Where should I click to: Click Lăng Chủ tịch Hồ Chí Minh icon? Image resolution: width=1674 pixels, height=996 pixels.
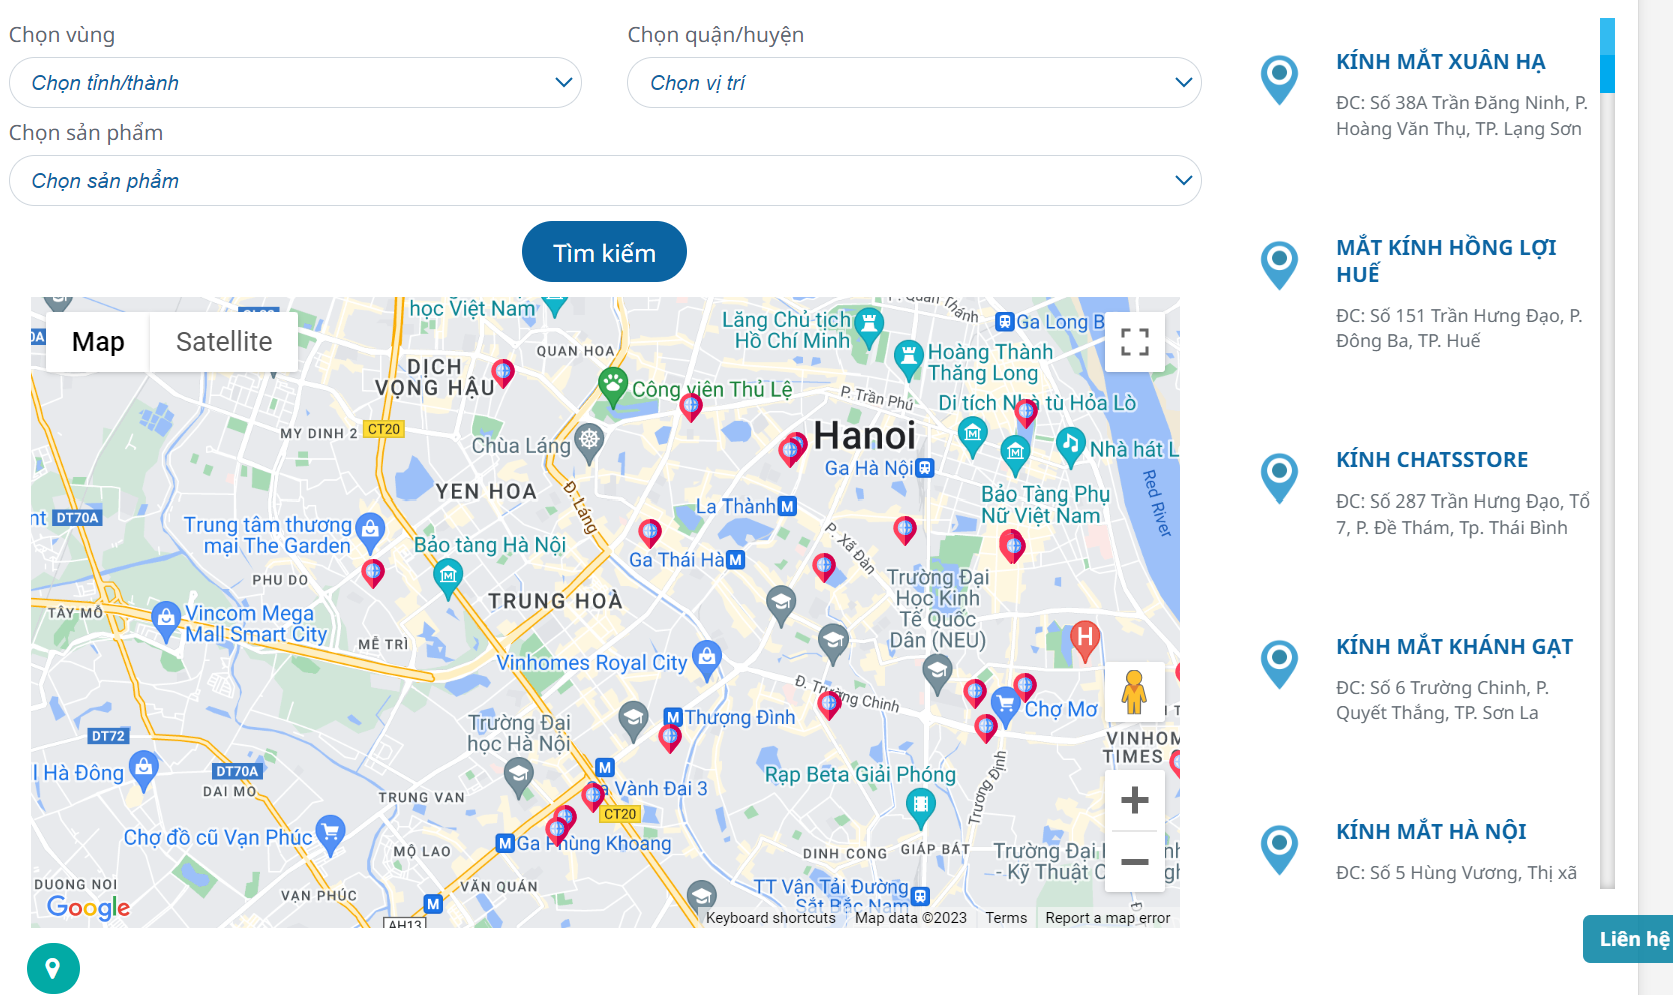869,327
